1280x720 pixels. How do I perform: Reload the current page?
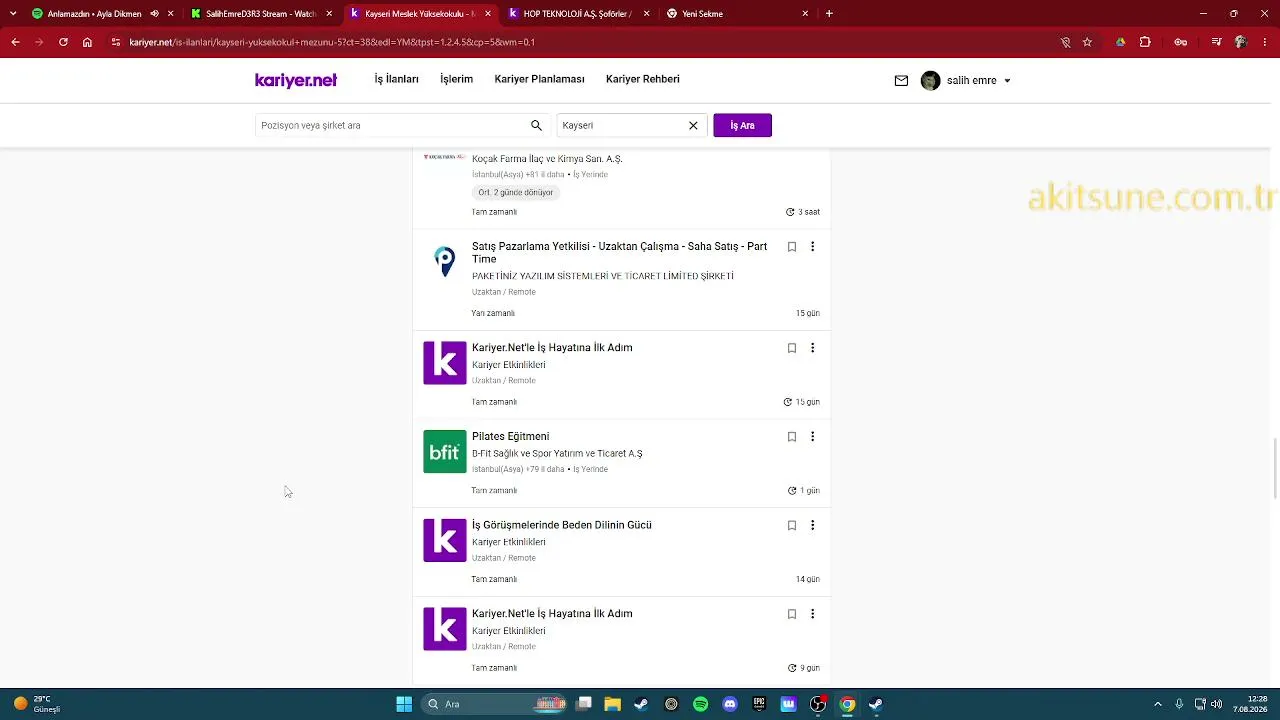63,42
